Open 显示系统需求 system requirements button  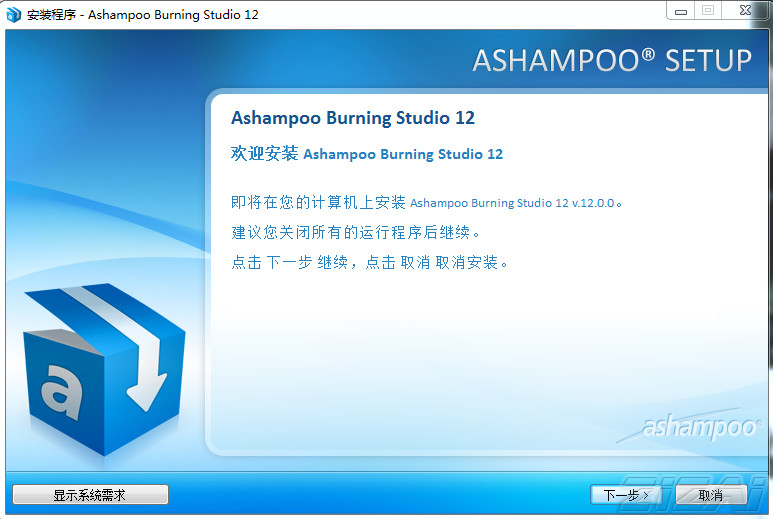[90, 495]
